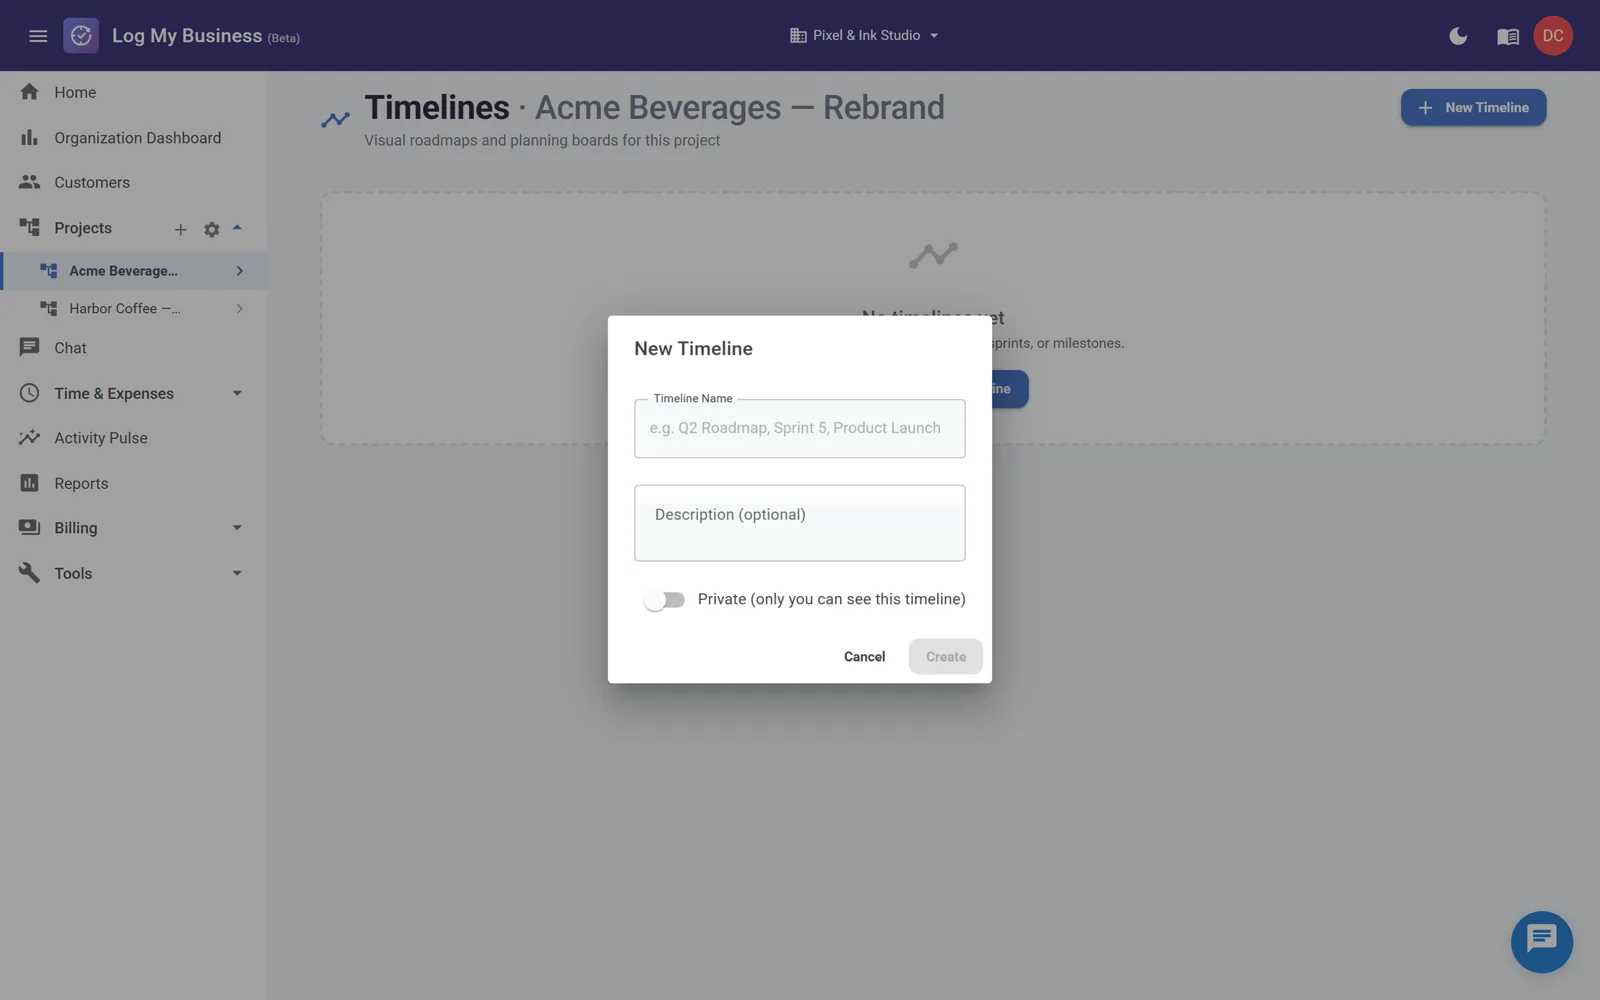1600x1000 pixels.
Task: Expand Harbor Coffee project chevron
Action: tap(239, 309)
